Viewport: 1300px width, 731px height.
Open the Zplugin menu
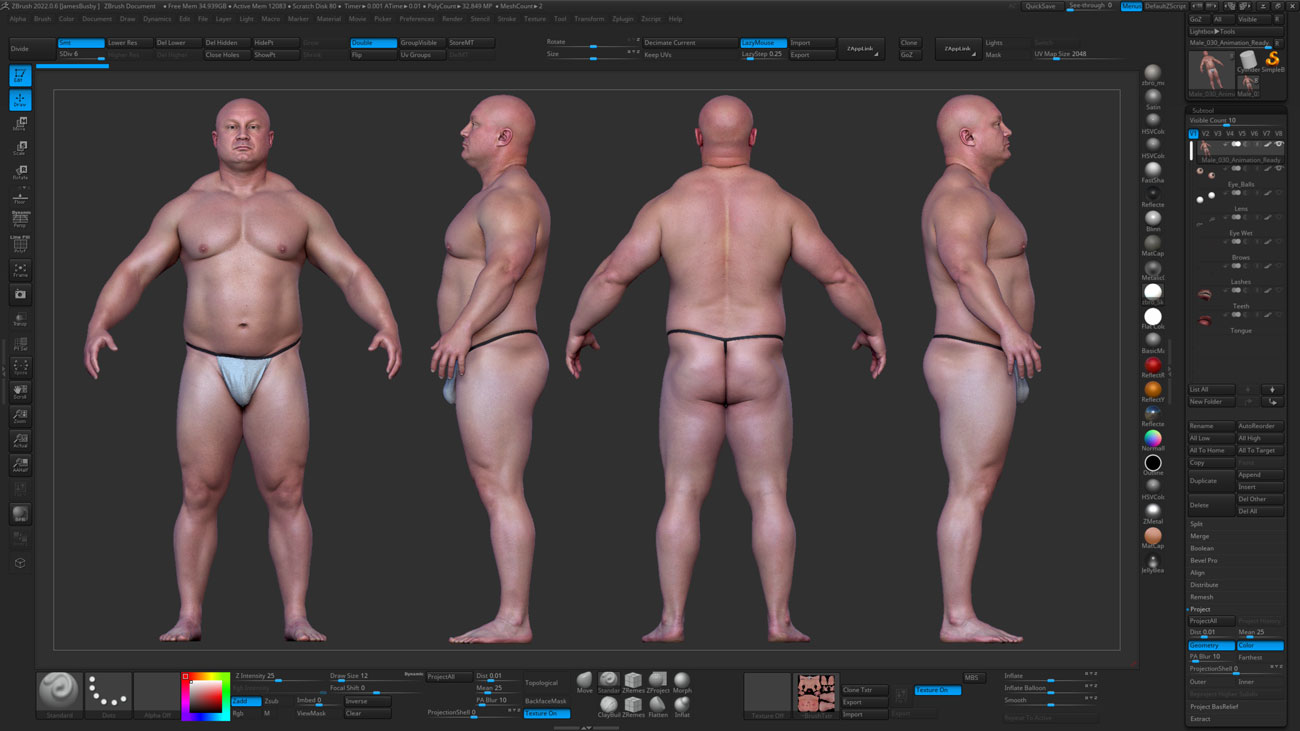(x=622, y=18)
